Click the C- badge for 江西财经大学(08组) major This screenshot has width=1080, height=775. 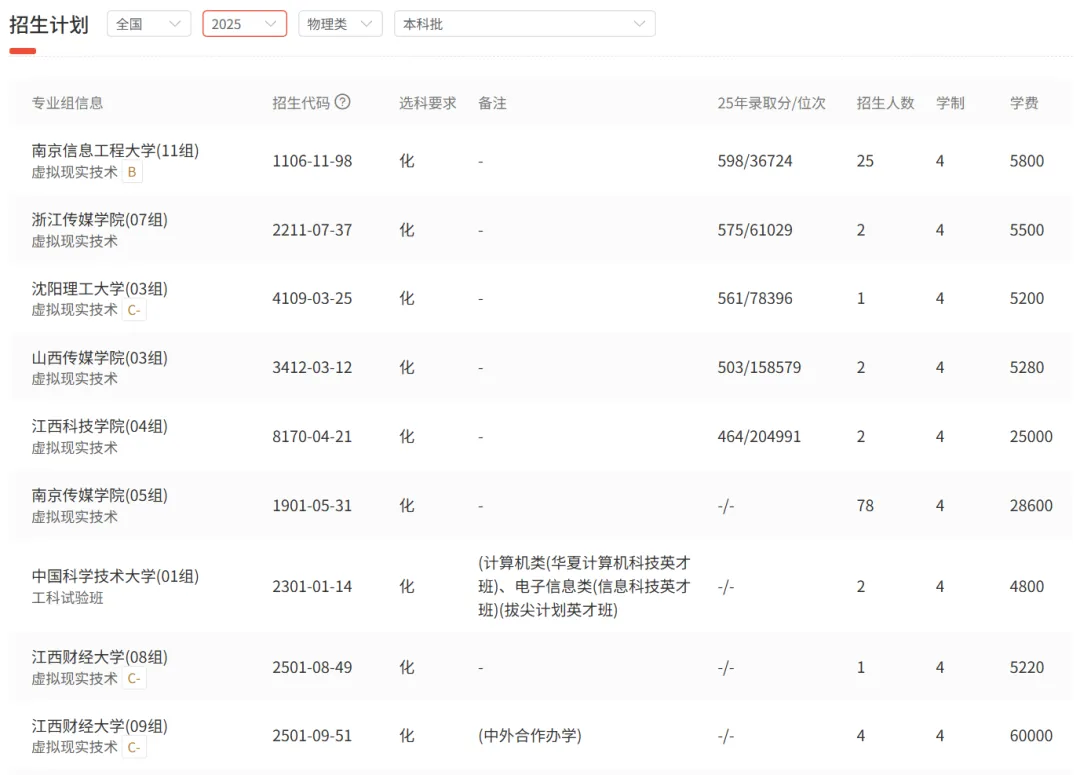[134, 678]
